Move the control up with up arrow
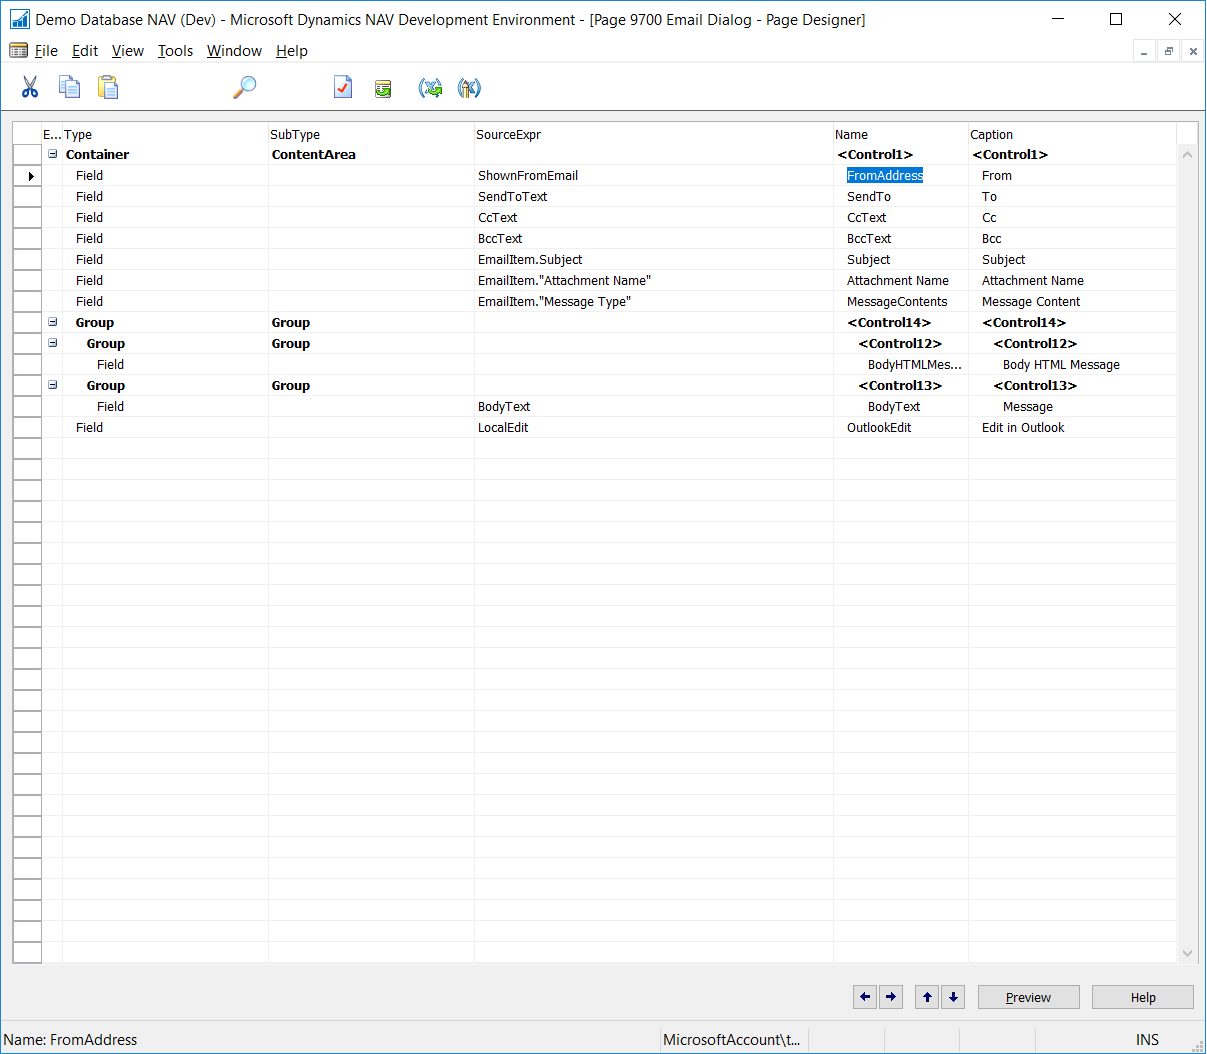The image size is (1207, 1054). [x=927, y=997]
